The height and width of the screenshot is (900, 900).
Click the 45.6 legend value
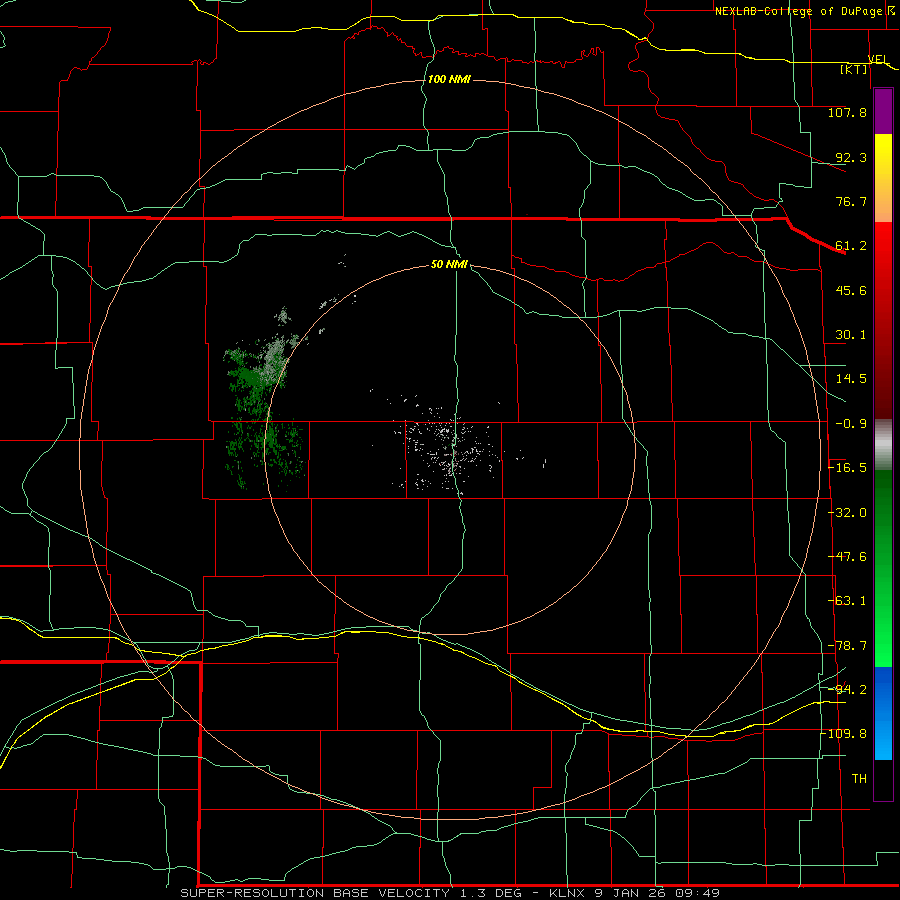coord(851,290)
